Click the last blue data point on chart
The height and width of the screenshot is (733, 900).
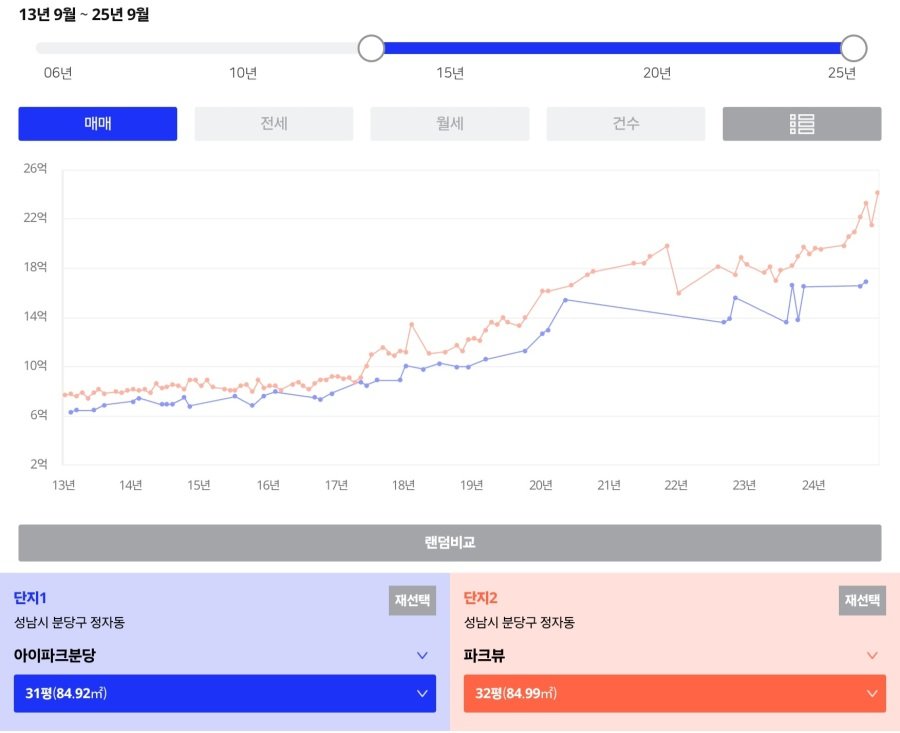(866, 282)
